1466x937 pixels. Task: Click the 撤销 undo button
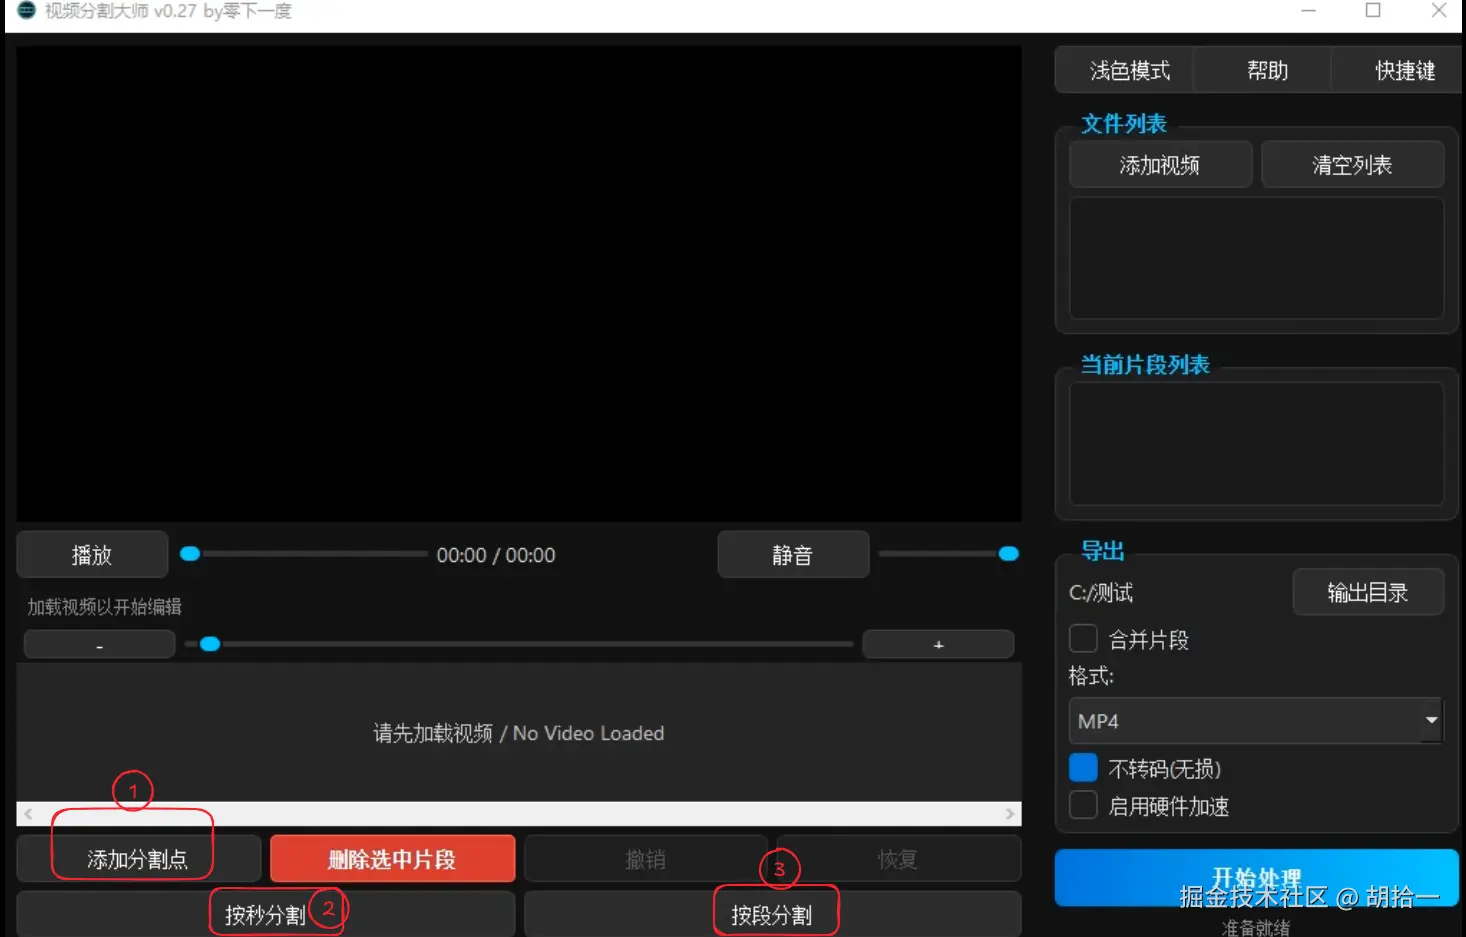[645, 859]
